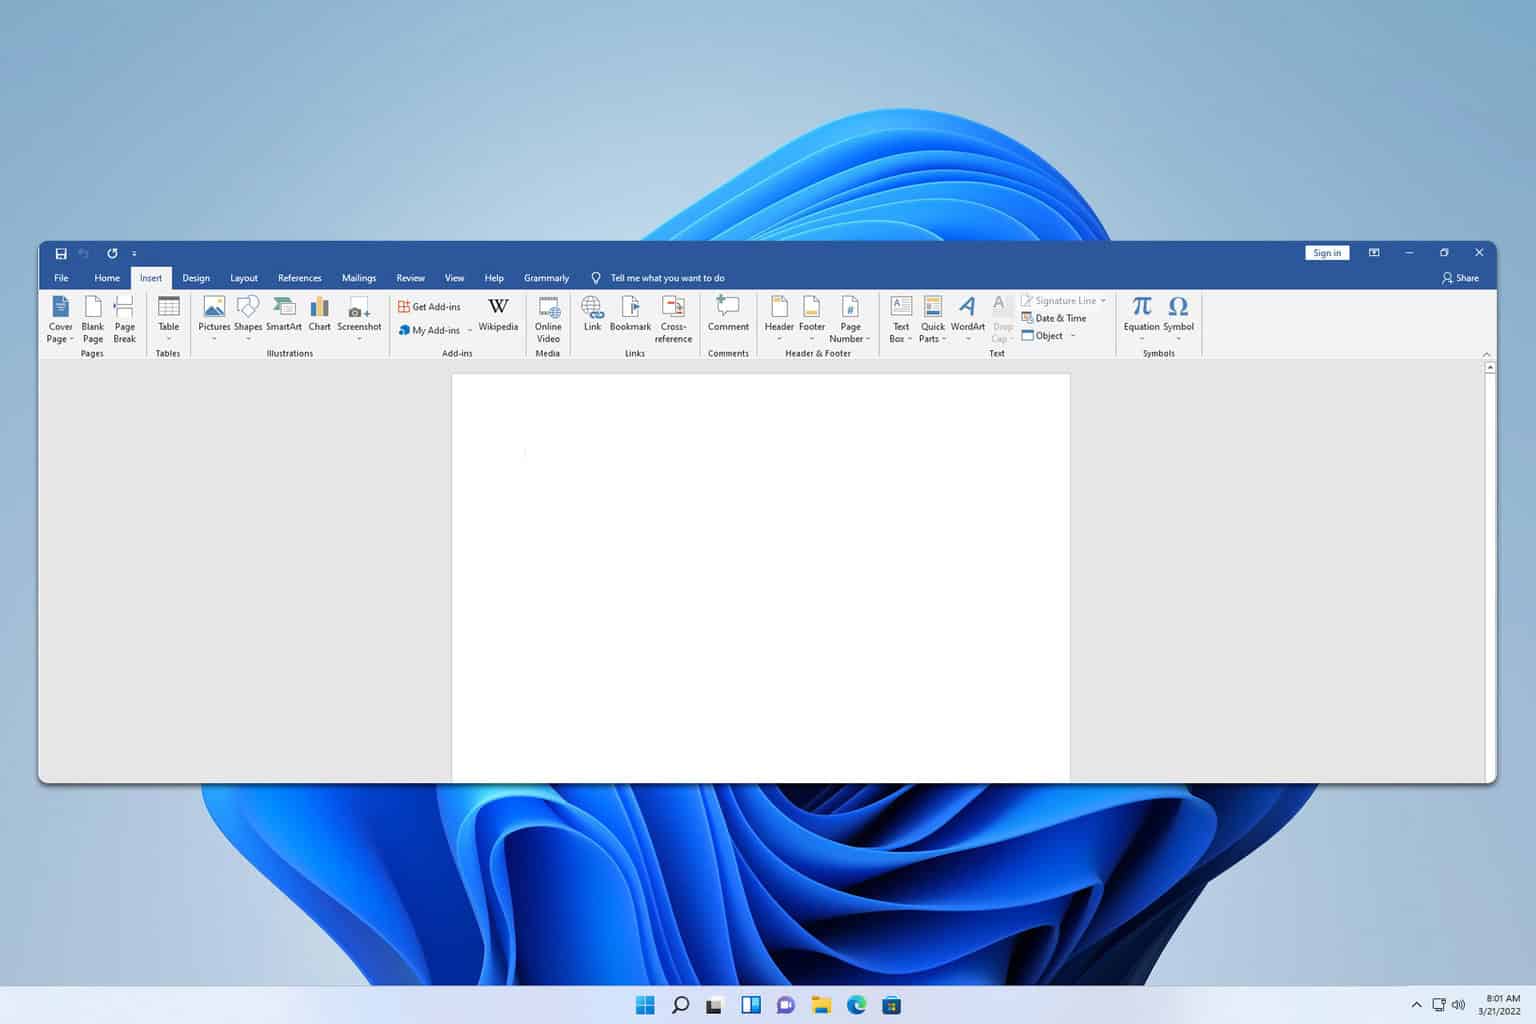Open the Header options
The image size is (1536, 1024).
click(x=779, y=319)
